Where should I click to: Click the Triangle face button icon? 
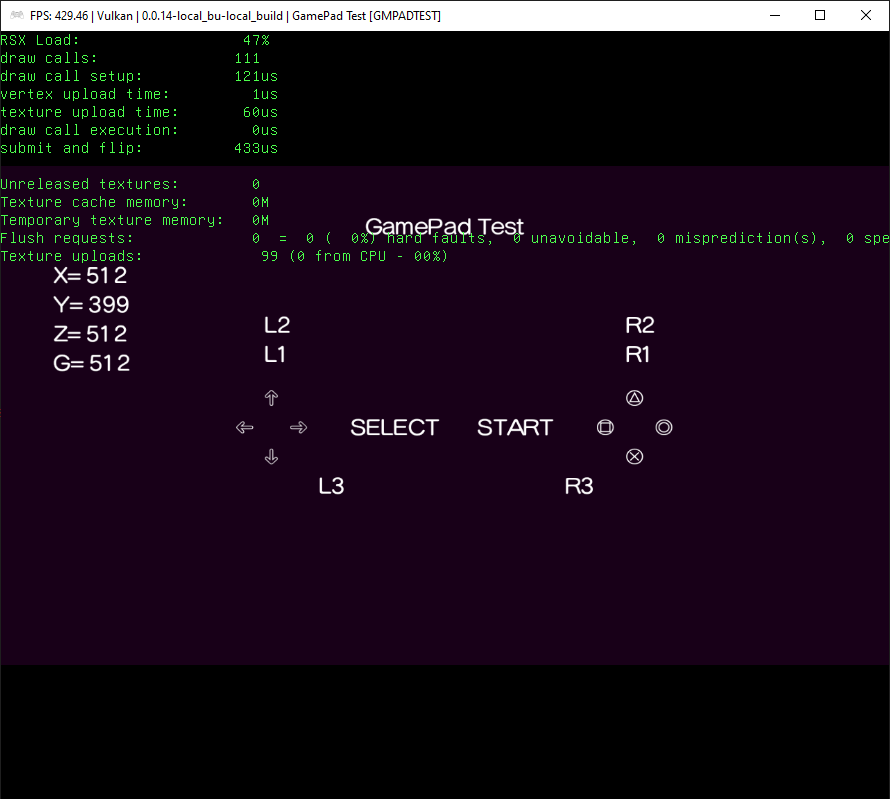click(x=634, y=397)
